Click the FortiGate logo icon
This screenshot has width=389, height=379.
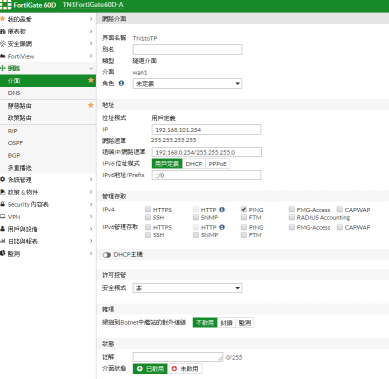pyautogui.click(x=6, y=5)
